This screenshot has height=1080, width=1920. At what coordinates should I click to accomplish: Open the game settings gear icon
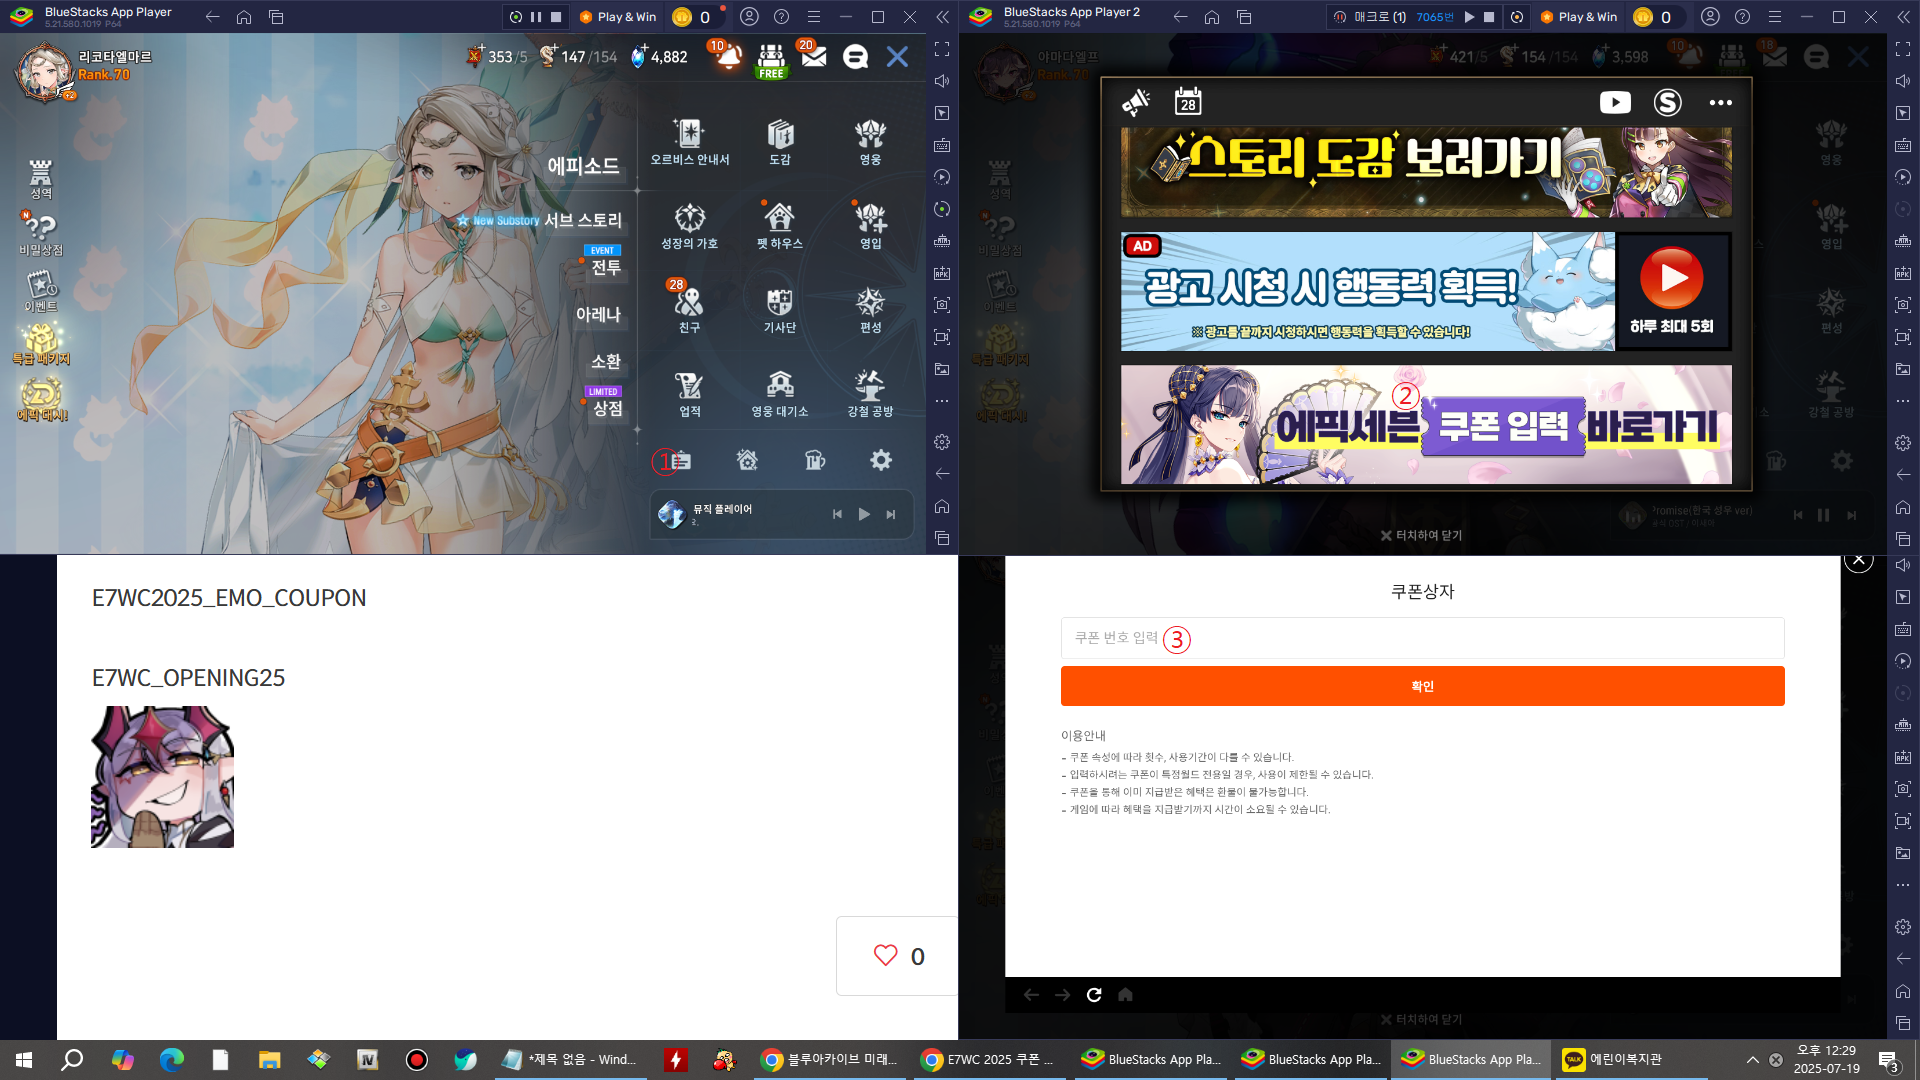click(880, 460)
